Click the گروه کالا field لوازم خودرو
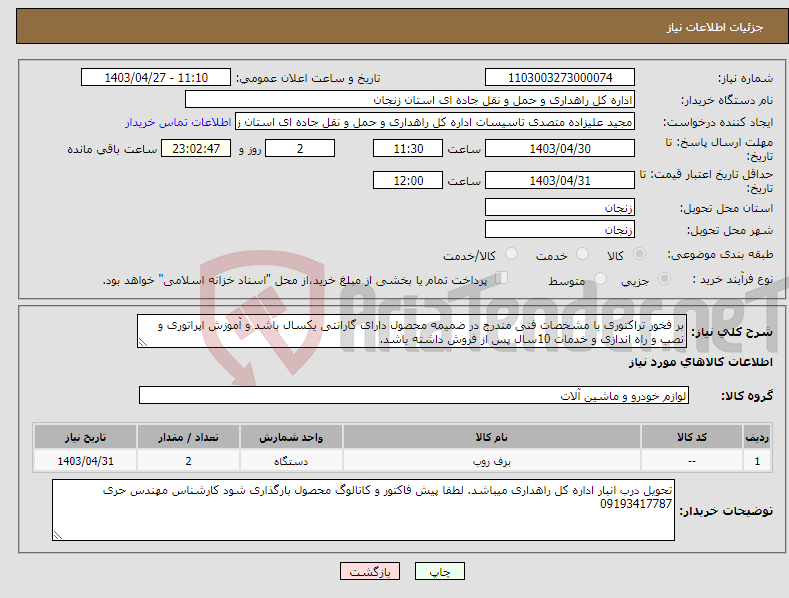The width and height of the screenshot is (789, 598). pos(414,396)
